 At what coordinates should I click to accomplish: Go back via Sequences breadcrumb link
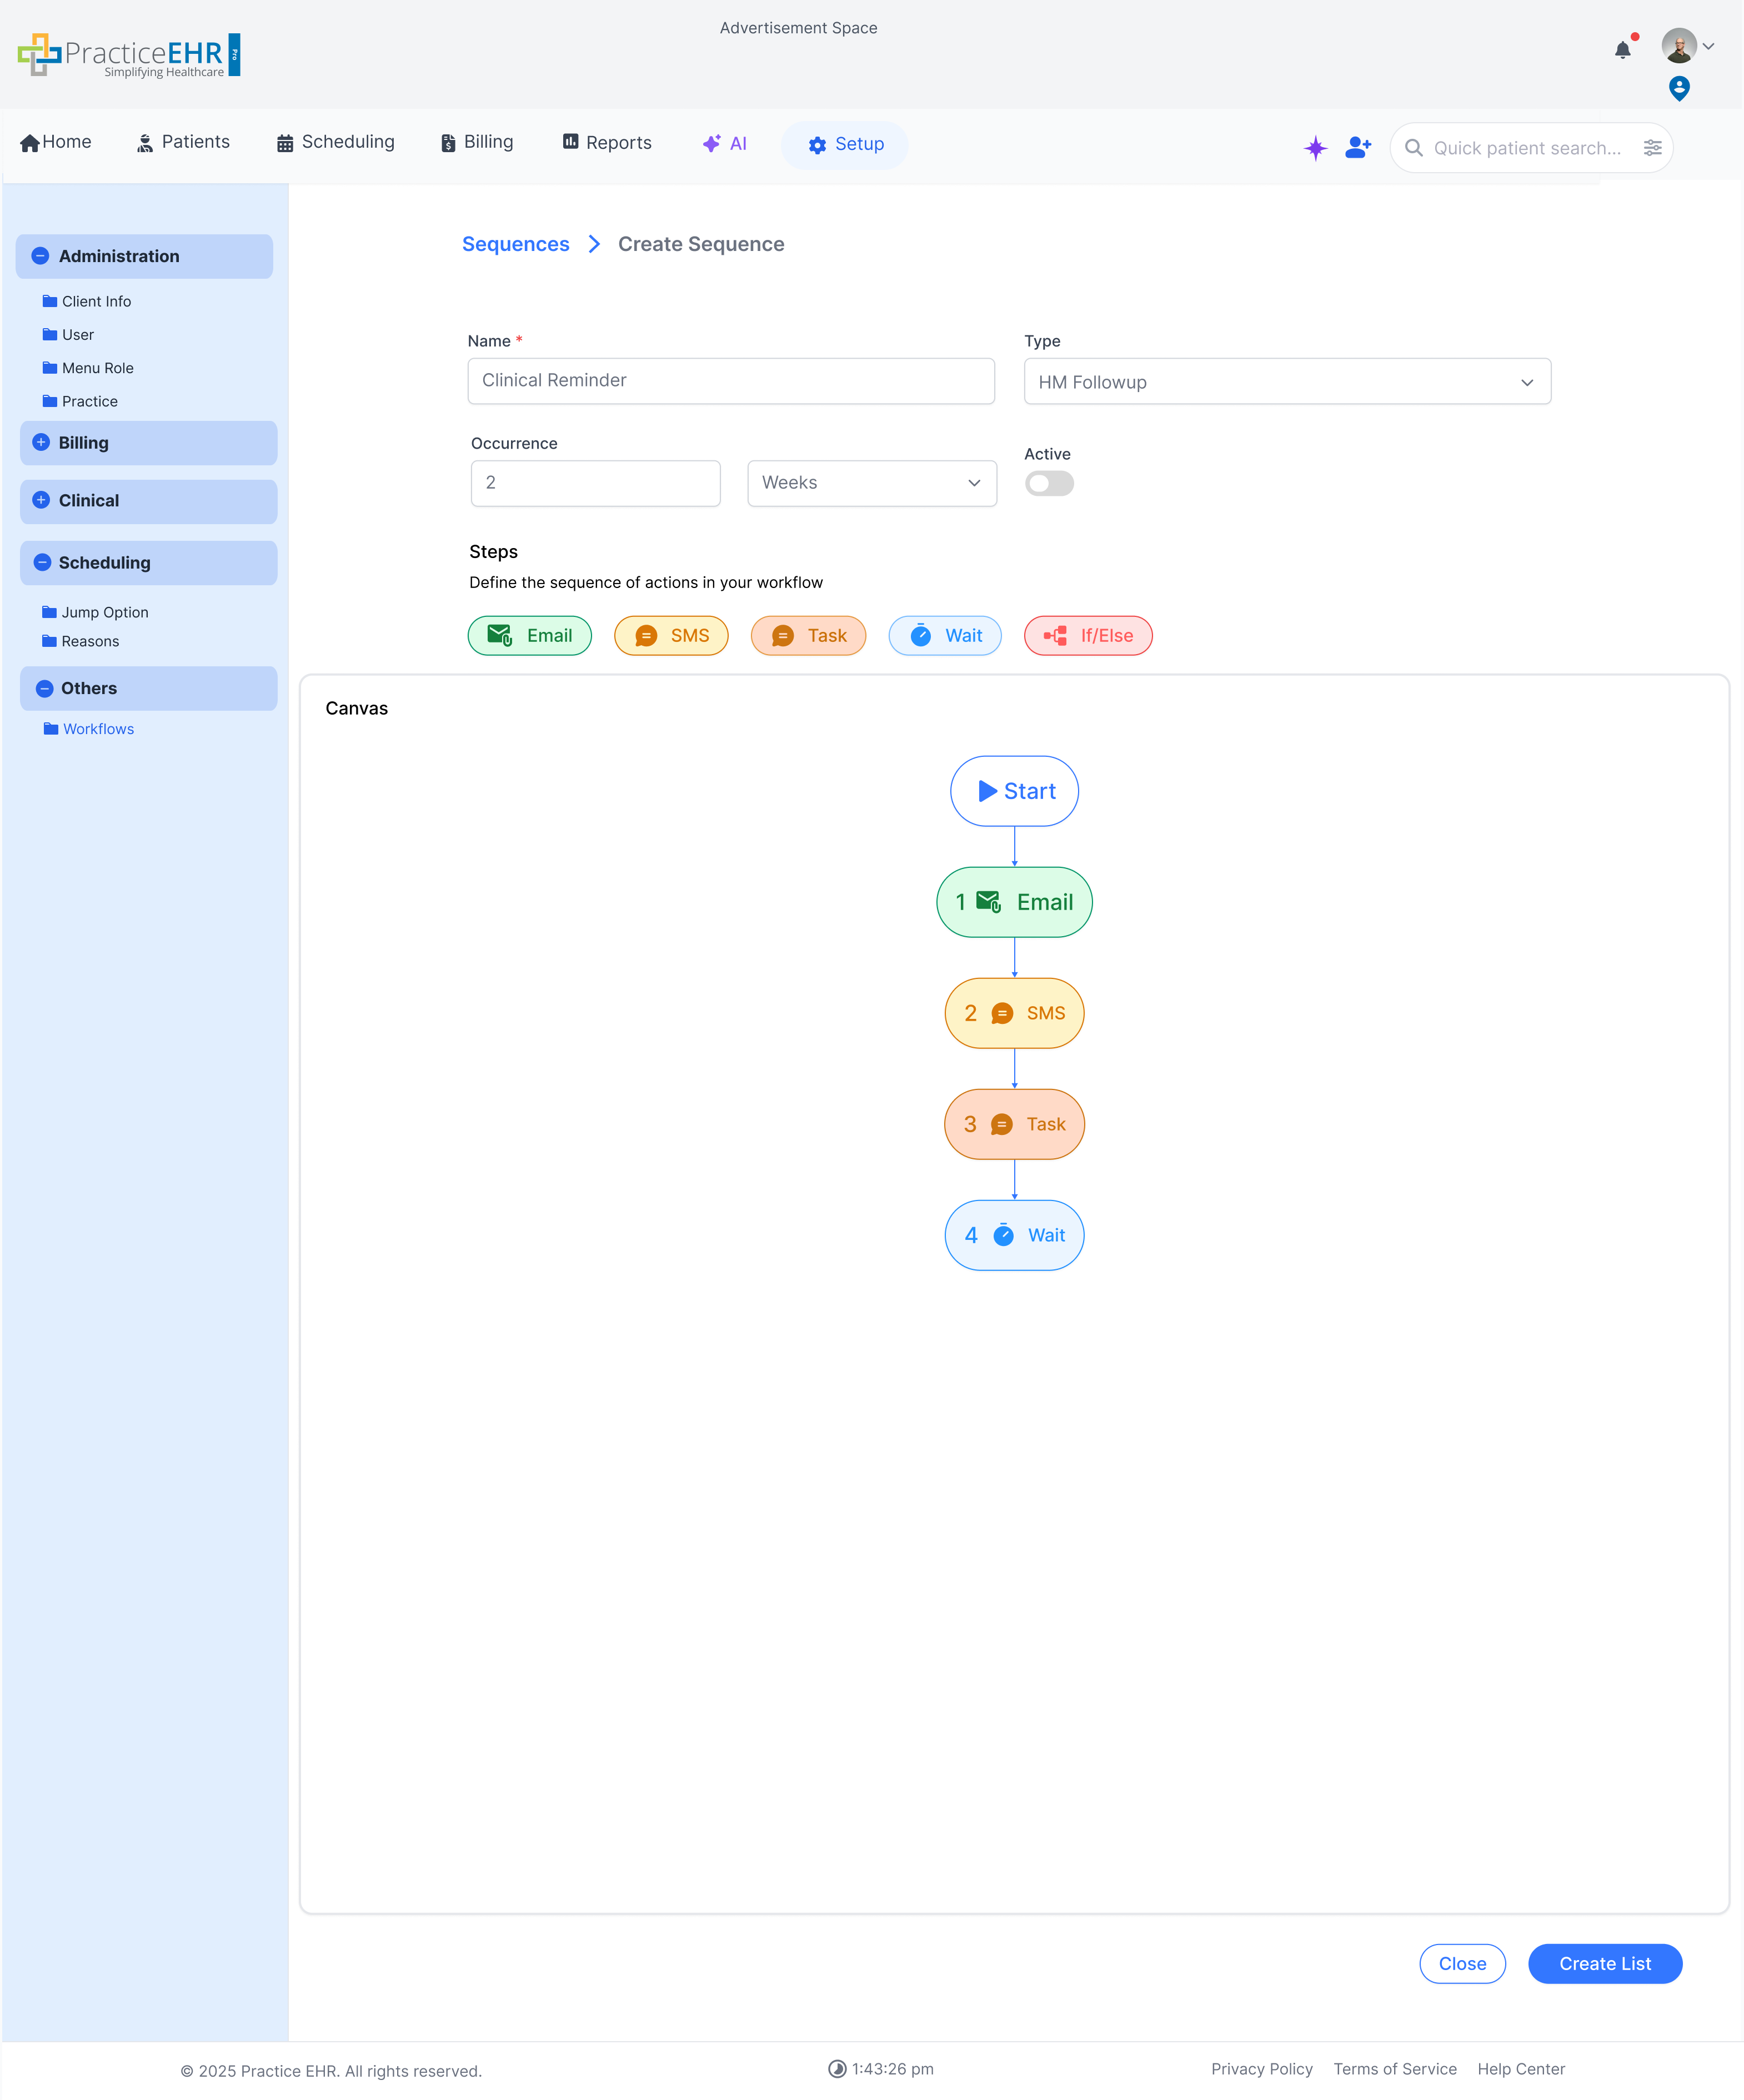pyautogui.click(x=515, y=244)
